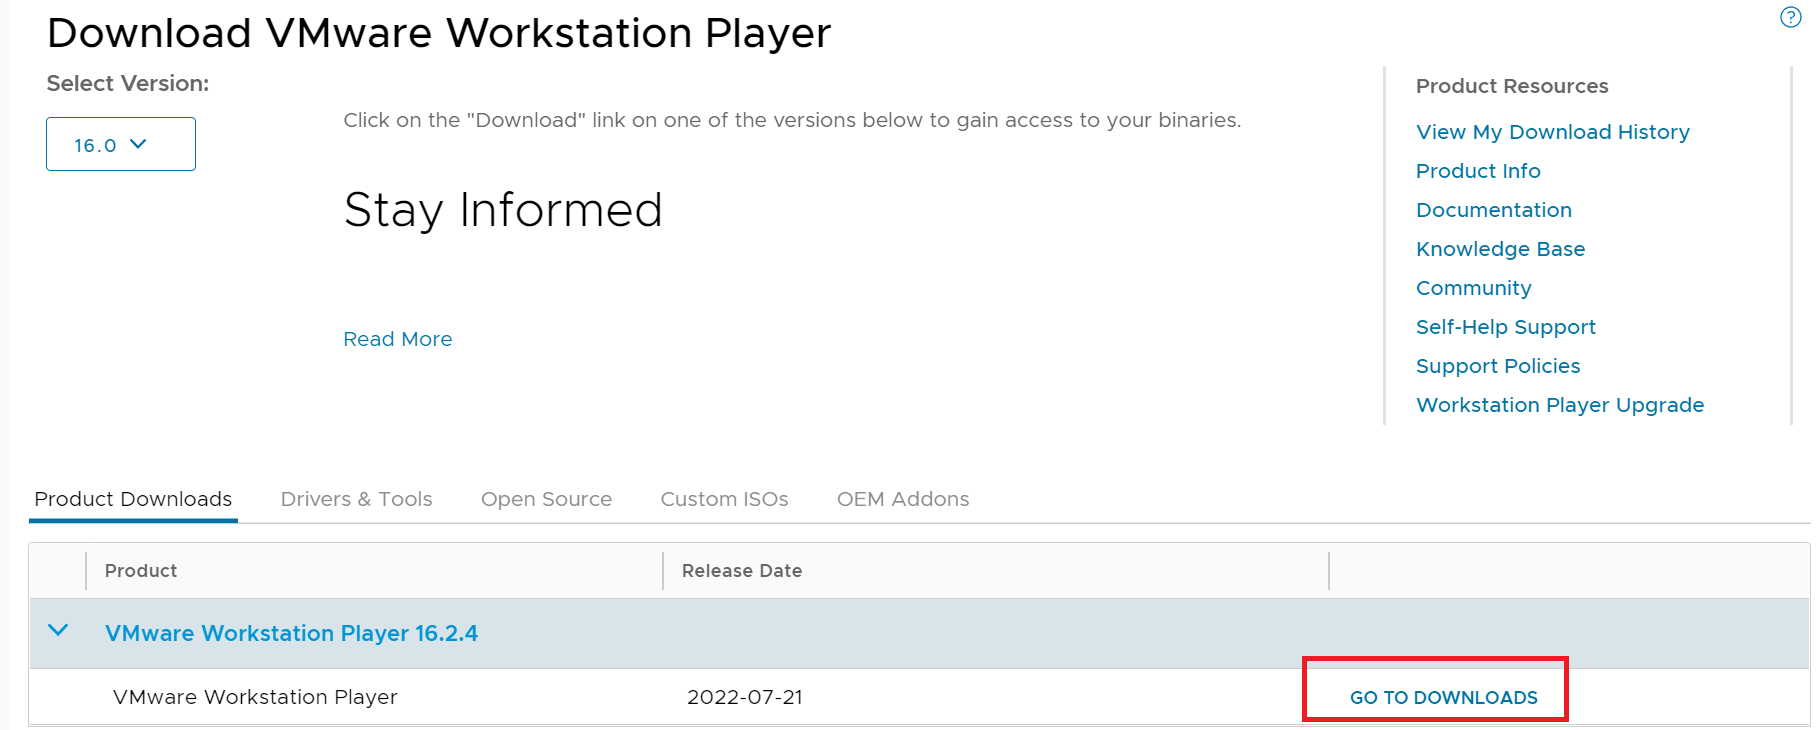The width and height of the screenshot is (1819, 730).
Task: Click the VMware Workstation Player 16.2.4 title
Action: (x=291, y=633)
